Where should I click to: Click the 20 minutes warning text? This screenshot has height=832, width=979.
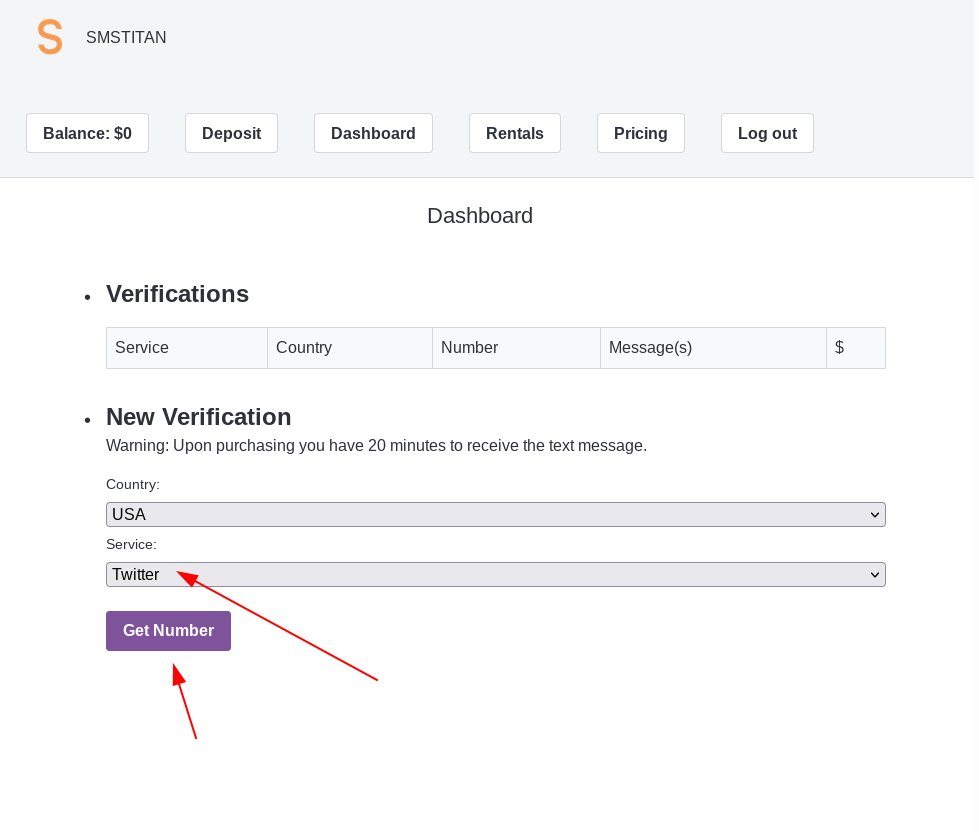pos(376,446)
